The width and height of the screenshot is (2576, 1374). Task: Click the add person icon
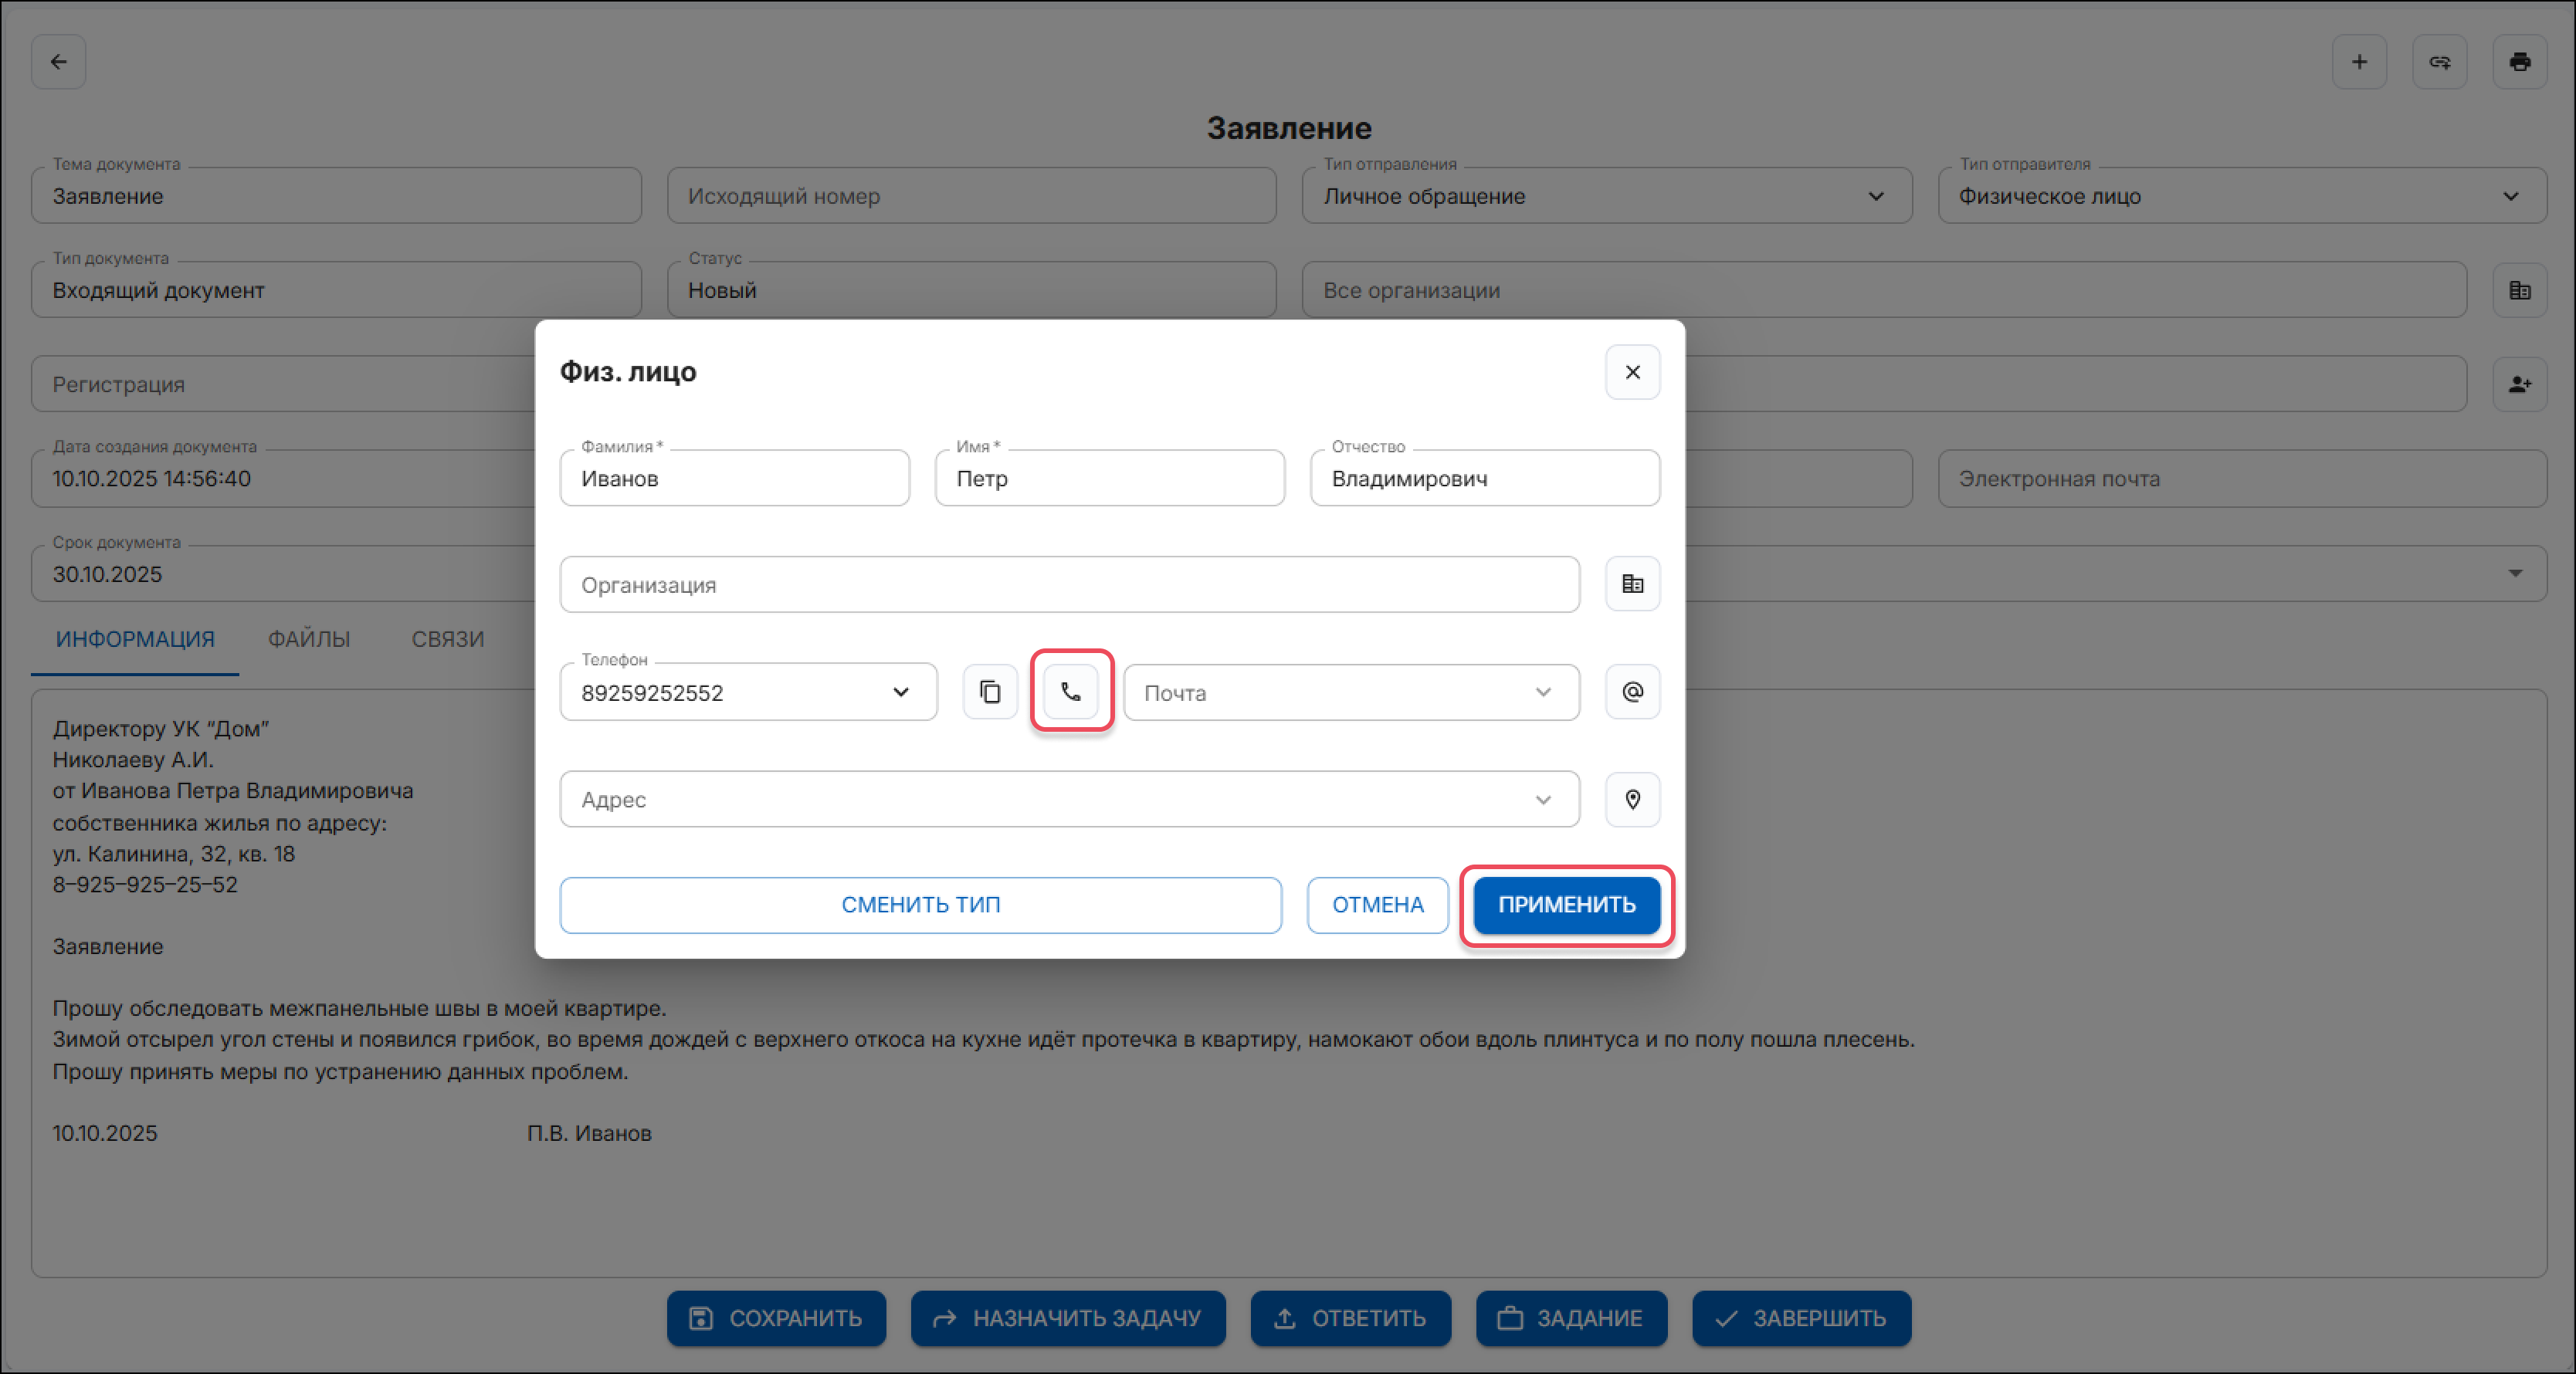click(x=2519, y=384)
